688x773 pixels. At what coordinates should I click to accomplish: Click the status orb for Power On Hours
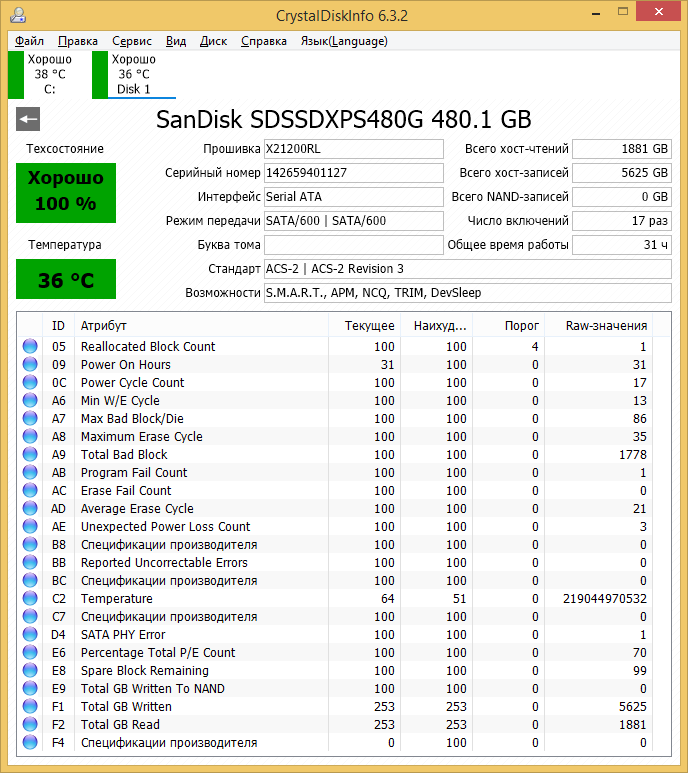tap(29, 365)
